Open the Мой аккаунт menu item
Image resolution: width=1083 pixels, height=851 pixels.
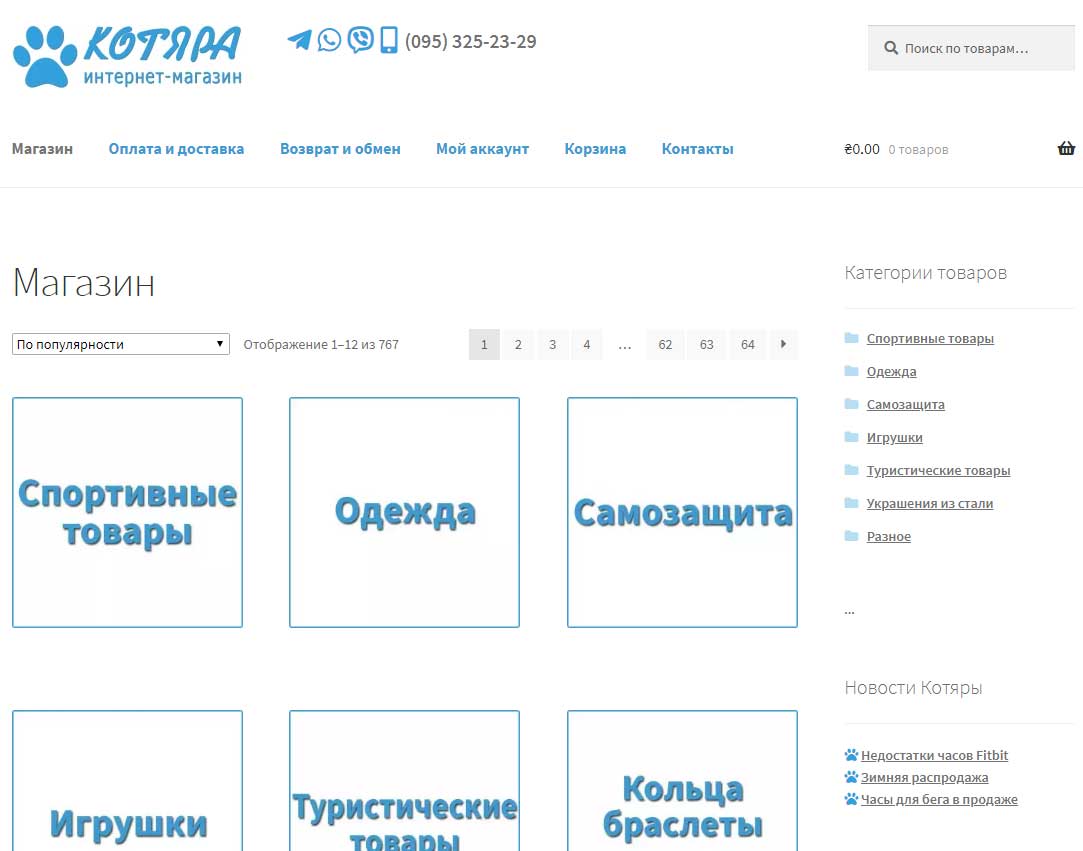(482, 149)
